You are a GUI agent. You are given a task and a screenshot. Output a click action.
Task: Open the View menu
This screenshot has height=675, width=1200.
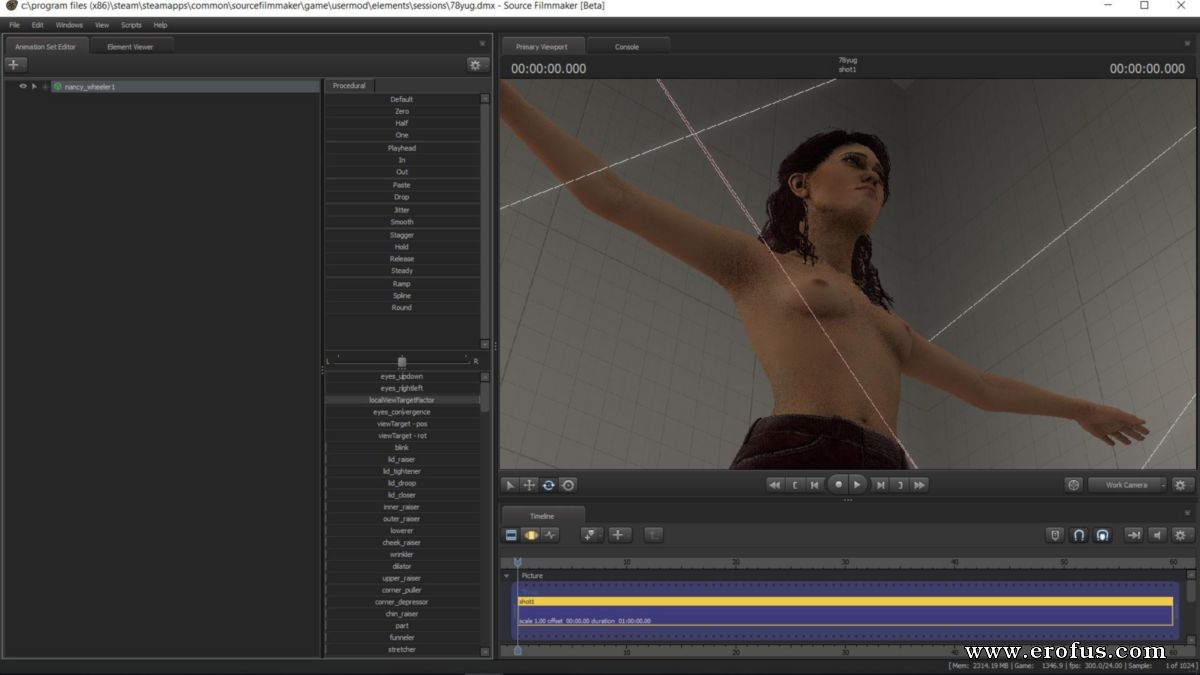[102, 25]
